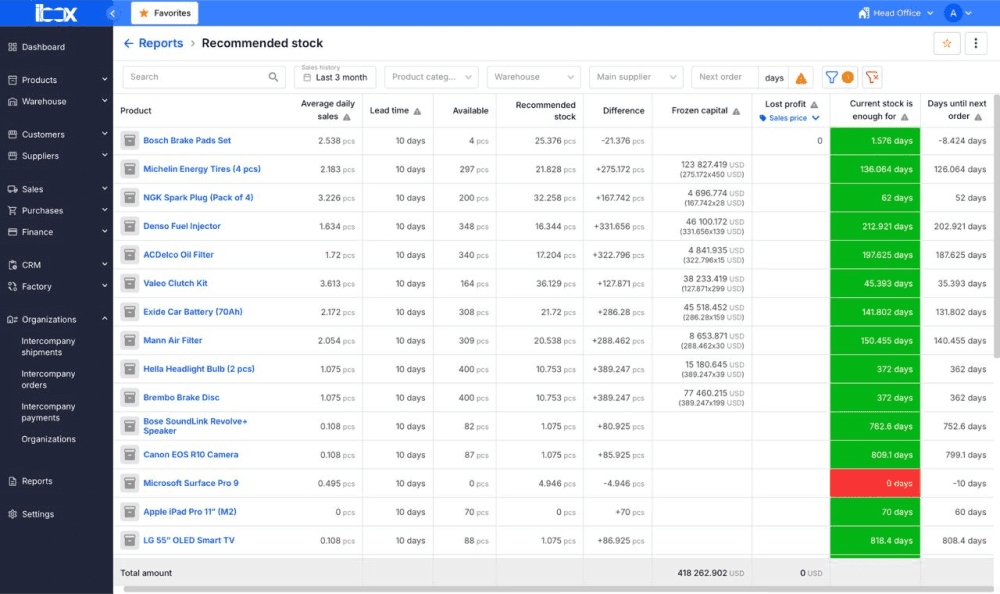The image size is (1000, 594).
Task: Expand the Main supplier dropdown
Action: pos(636,77)
